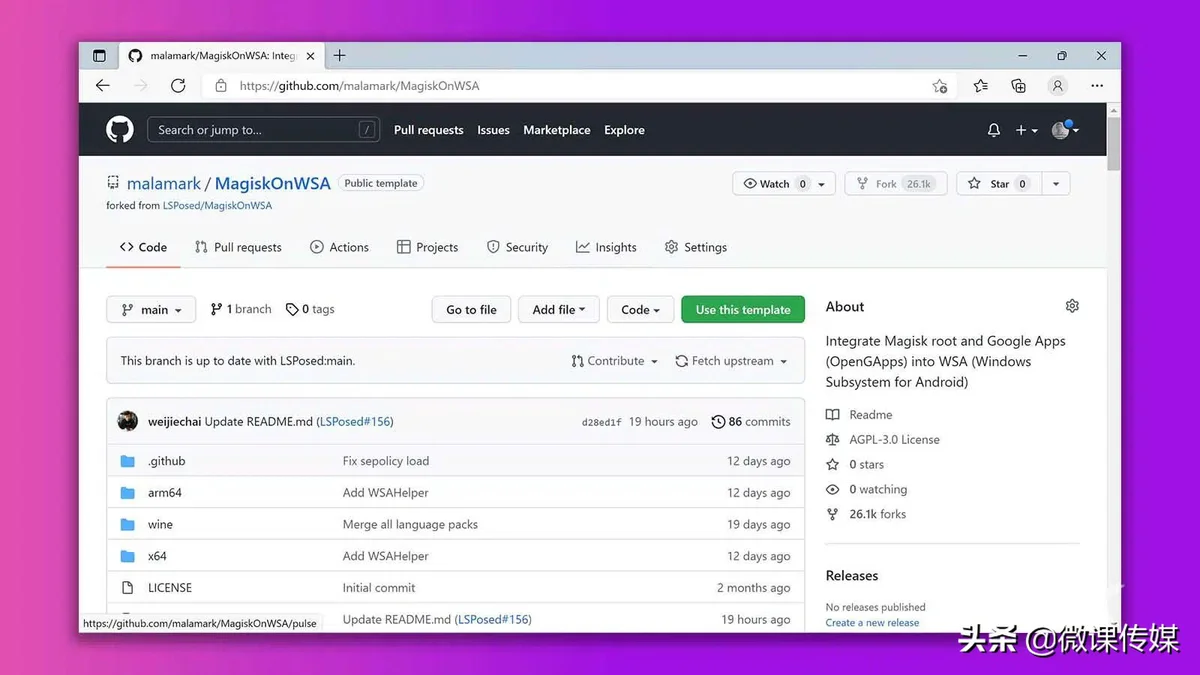Click the x64 folder icon
The image size is (1200, 675).
127,556
